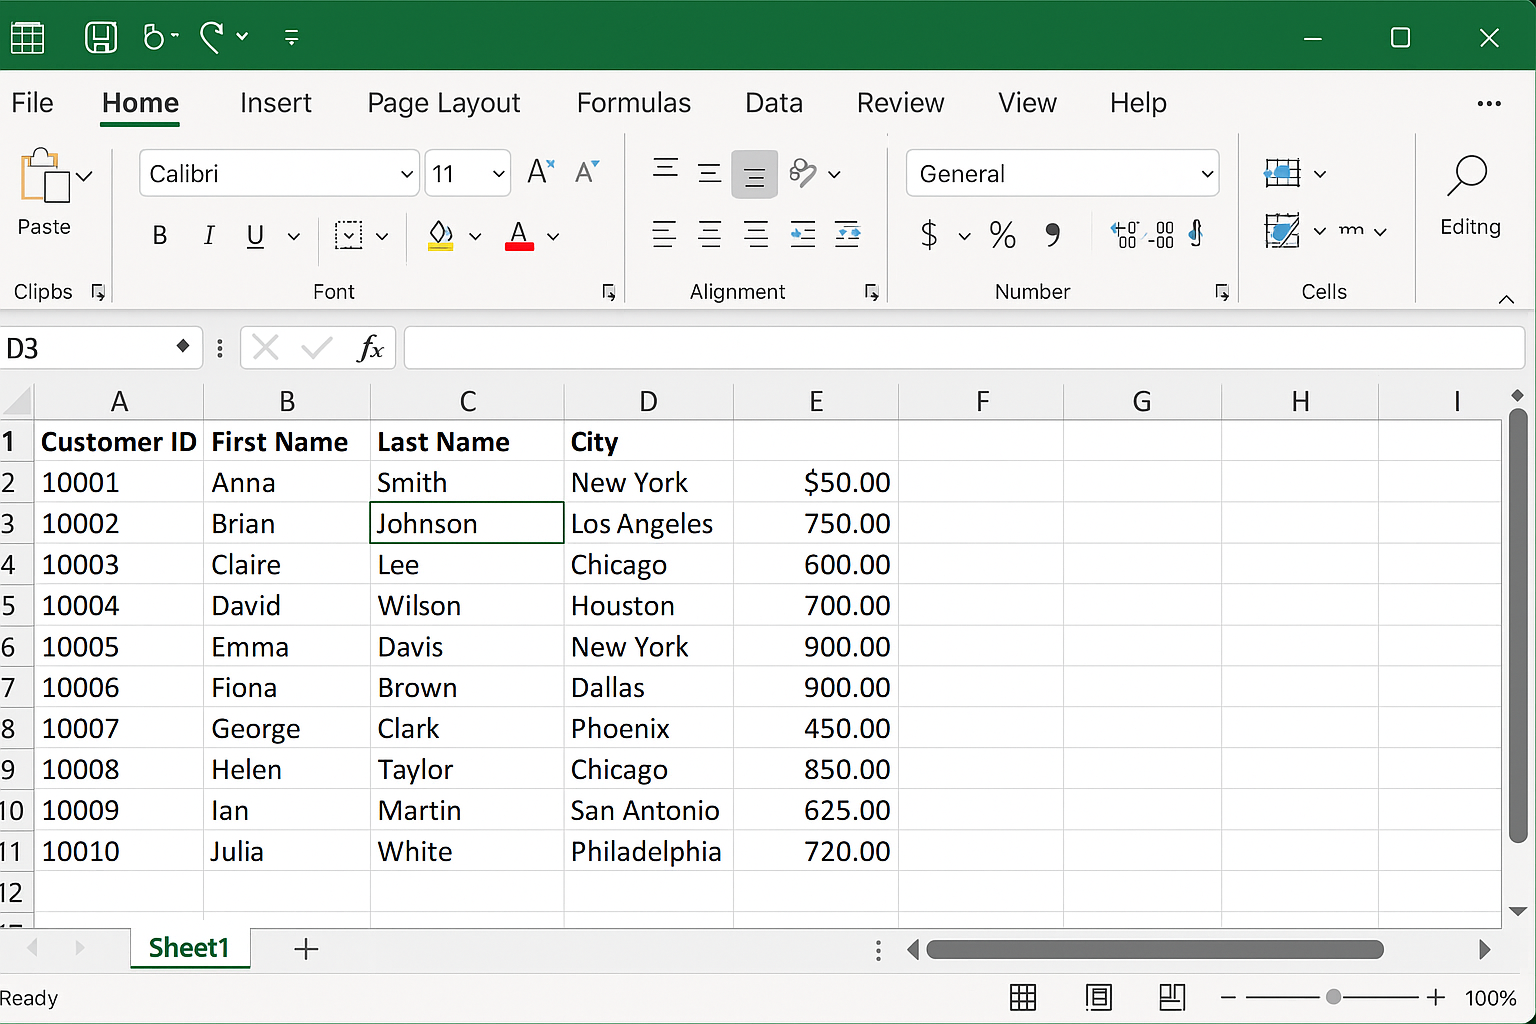Open Font settings dialog launcher
The width and height of the screenshot is (1536, 1024).
click(x=608, y=292)
